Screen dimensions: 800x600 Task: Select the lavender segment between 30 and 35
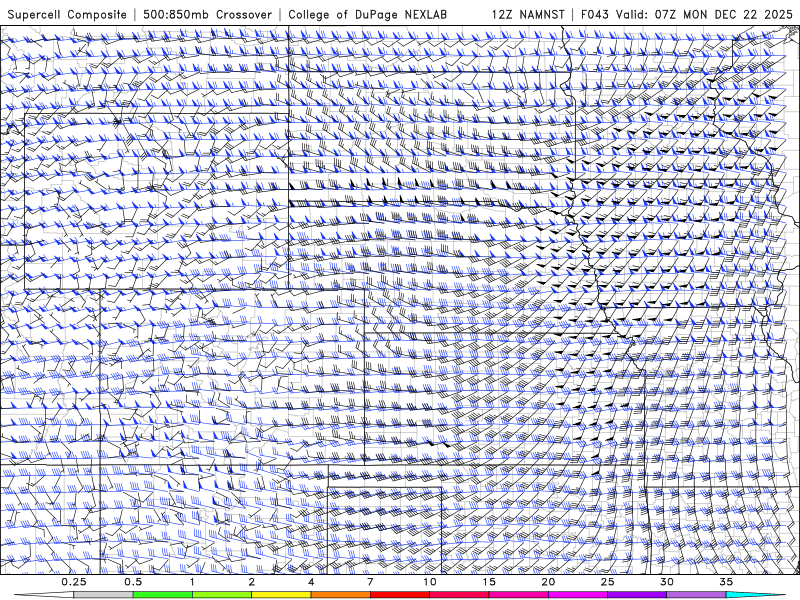point(696,595)
